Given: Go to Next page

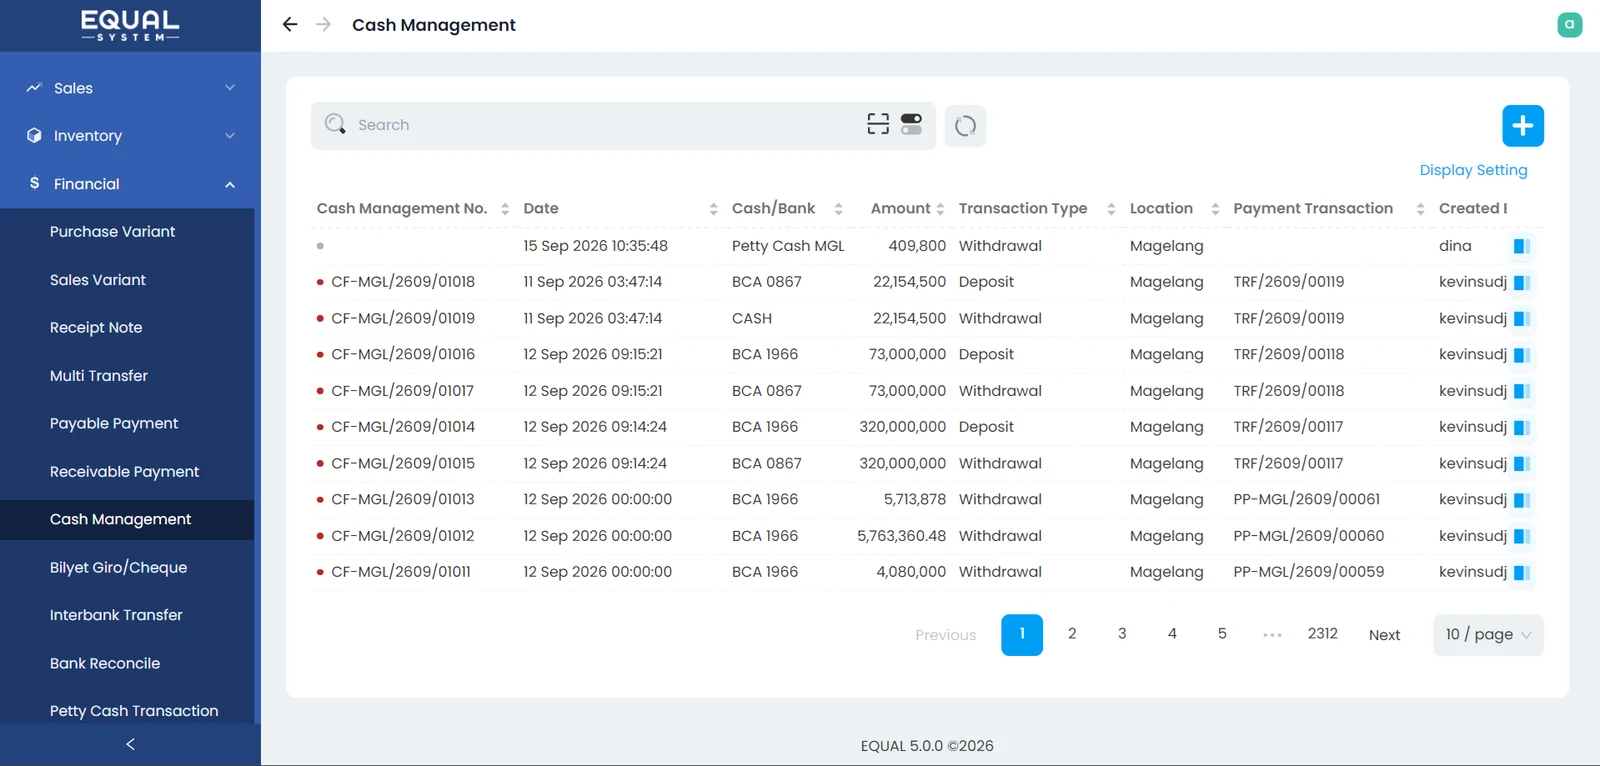Looking at the screenshot, I should click(x=1384, y=635).
